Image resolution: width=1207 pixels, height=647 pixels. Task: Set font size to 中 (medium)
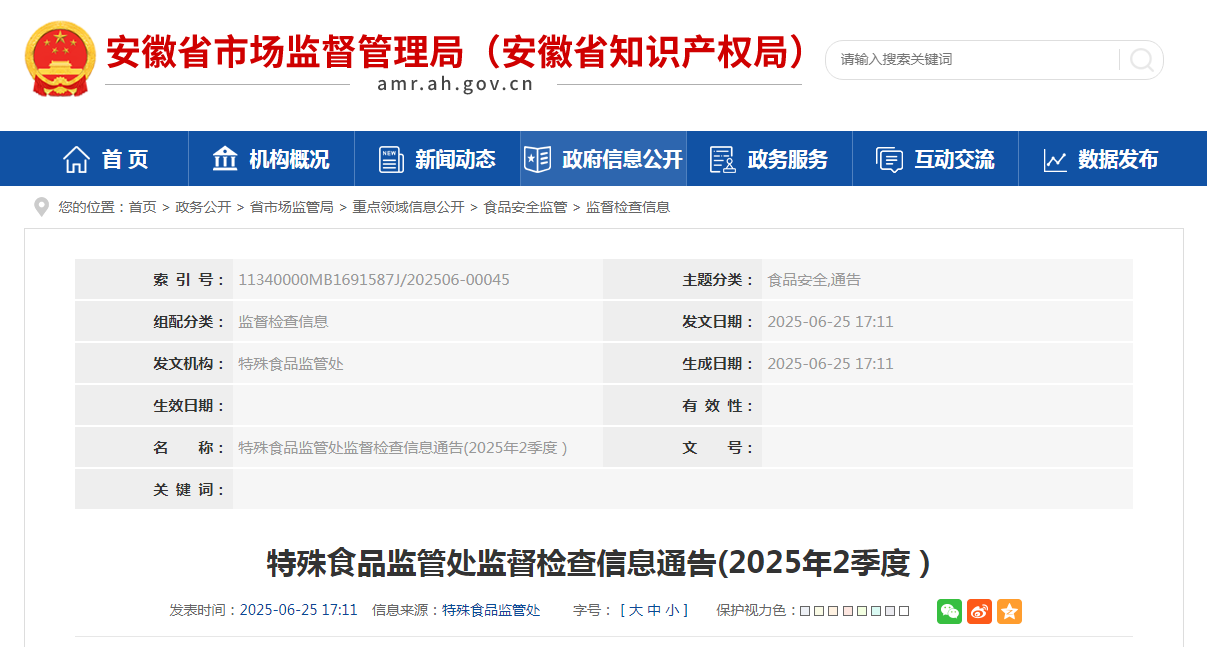653,610
